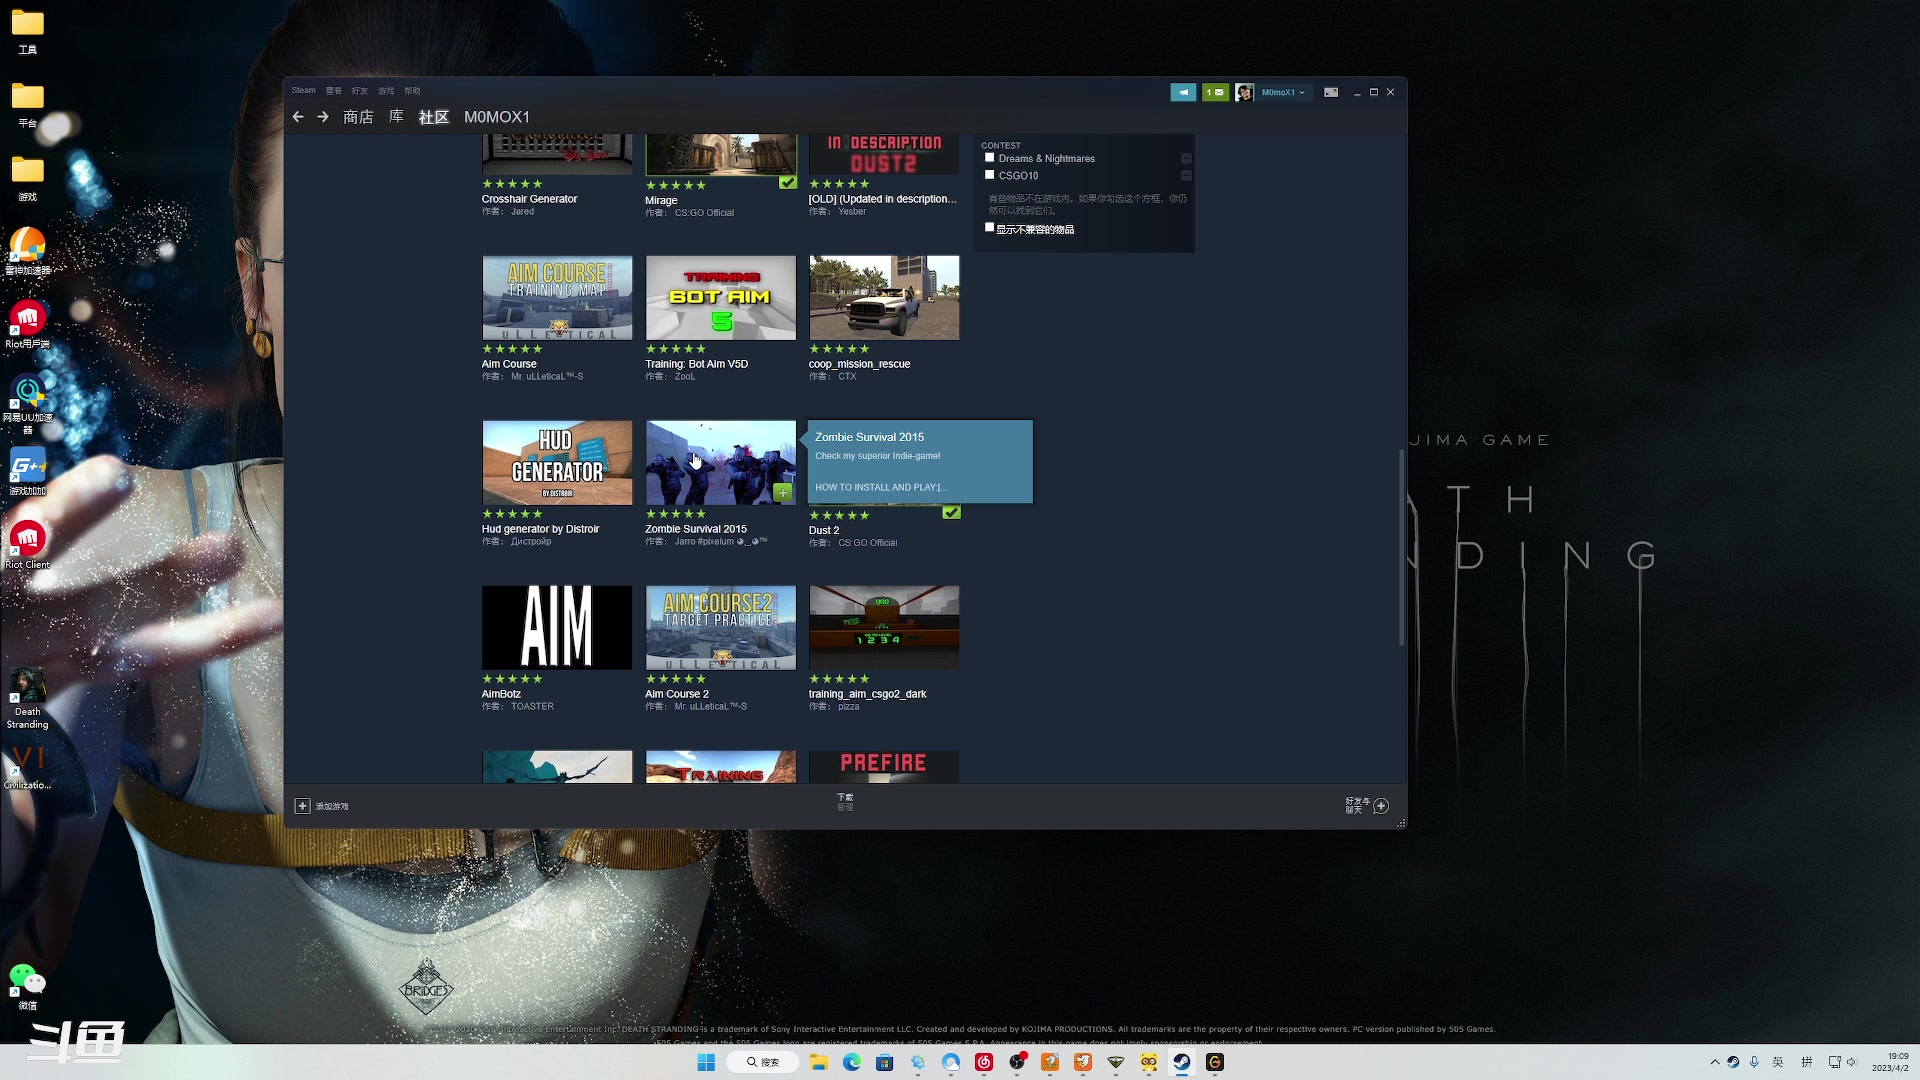
Task: Click MOmoX1 profile avatar picture
Action: click(x=1244, y=92)
